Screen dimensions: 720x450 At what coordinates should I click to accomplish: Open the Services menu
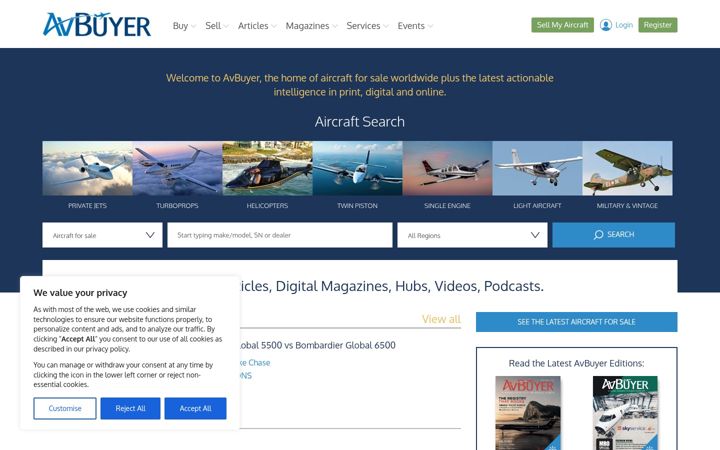(367, 26)
